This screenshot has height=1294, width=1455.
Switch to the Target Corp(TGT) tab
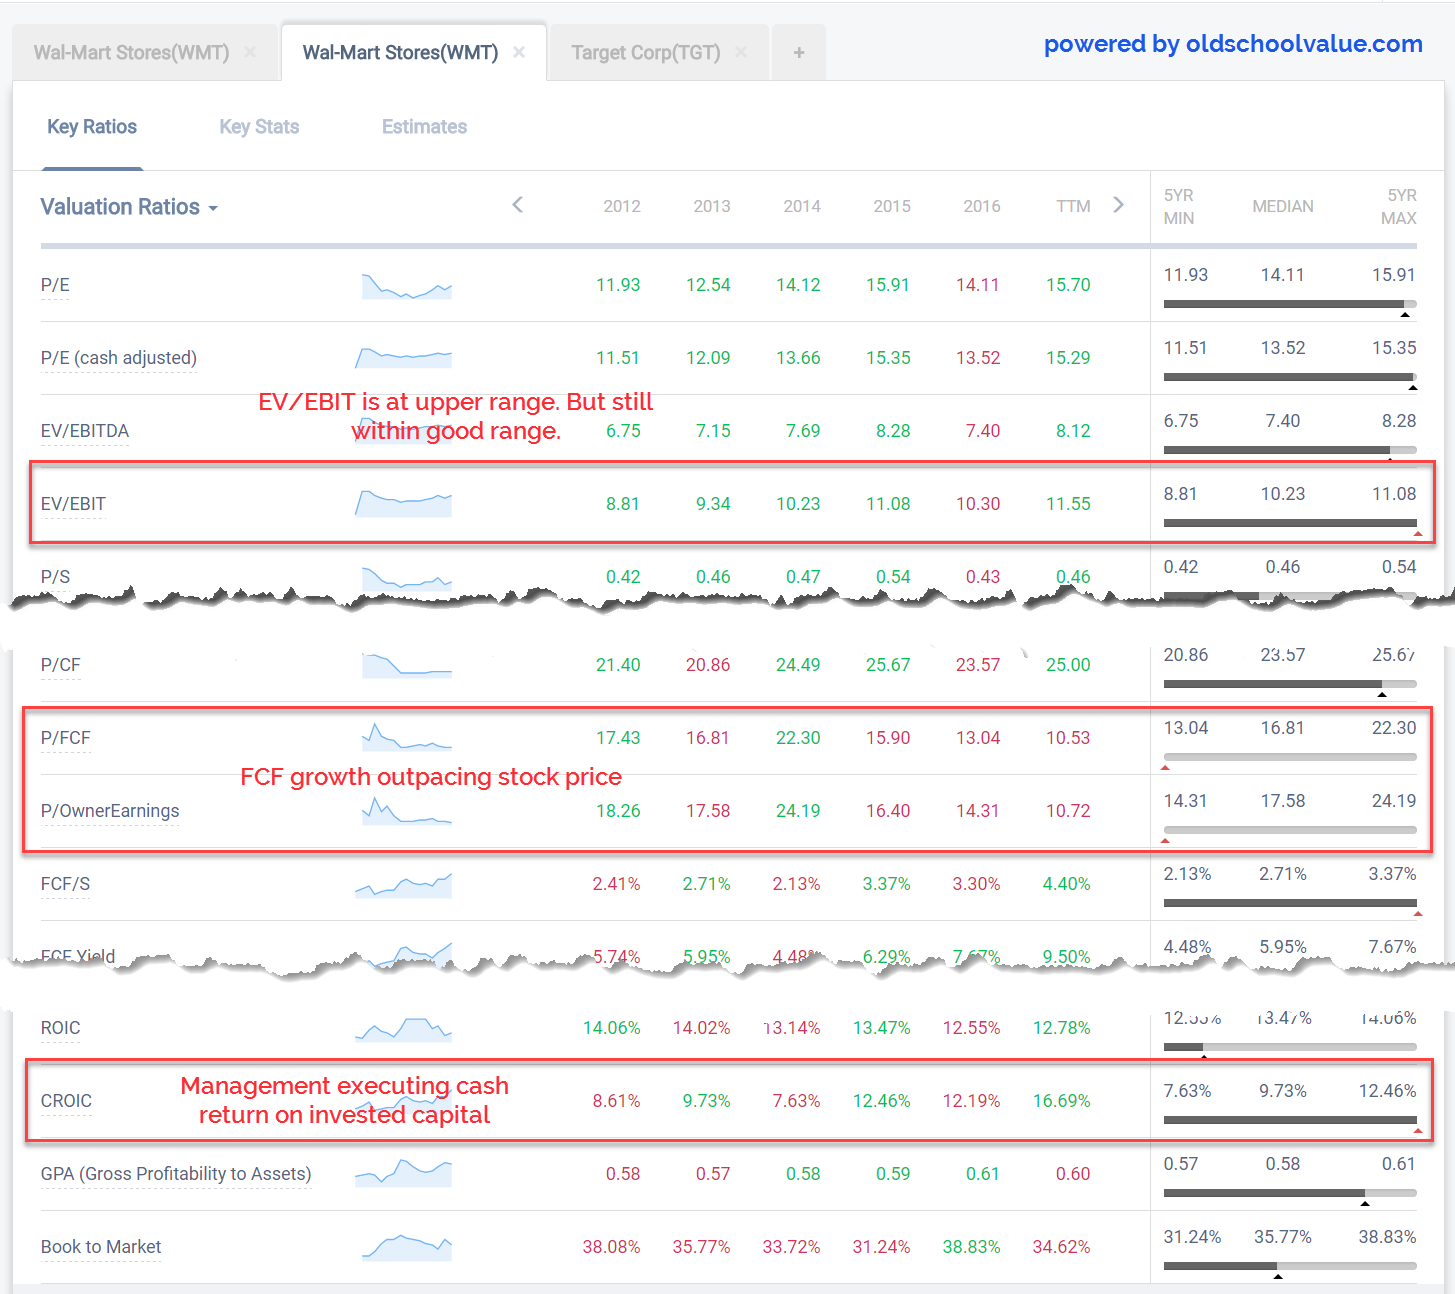[646, 52]
